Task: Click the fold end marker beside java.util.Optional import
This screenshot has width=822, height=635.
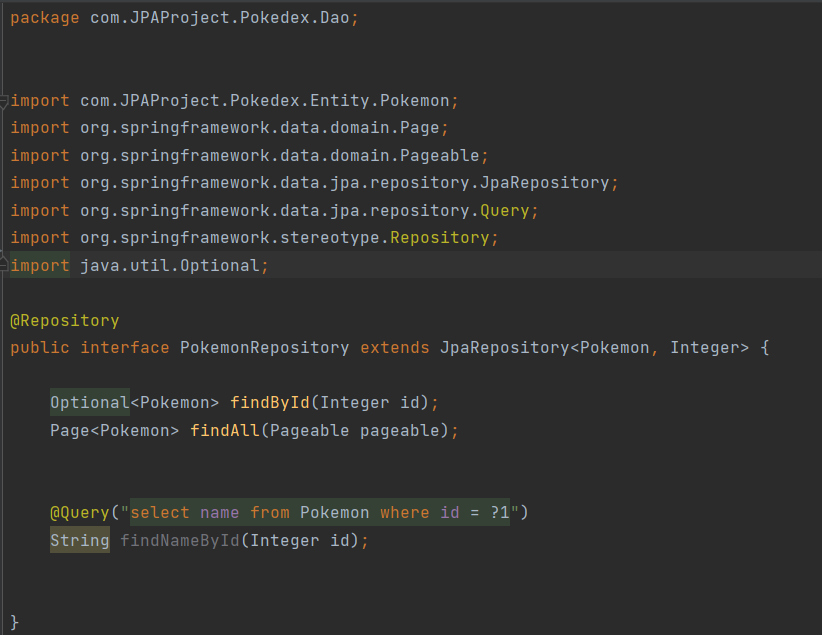Action: pos(4,262)
